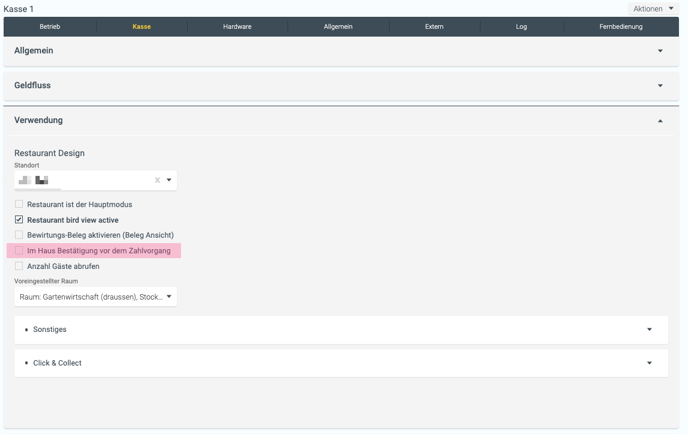688x434 pixels.
Task: Enable Bewirtungs-Beleg aktivieren checkbox
Action: [x=19, y=235]
